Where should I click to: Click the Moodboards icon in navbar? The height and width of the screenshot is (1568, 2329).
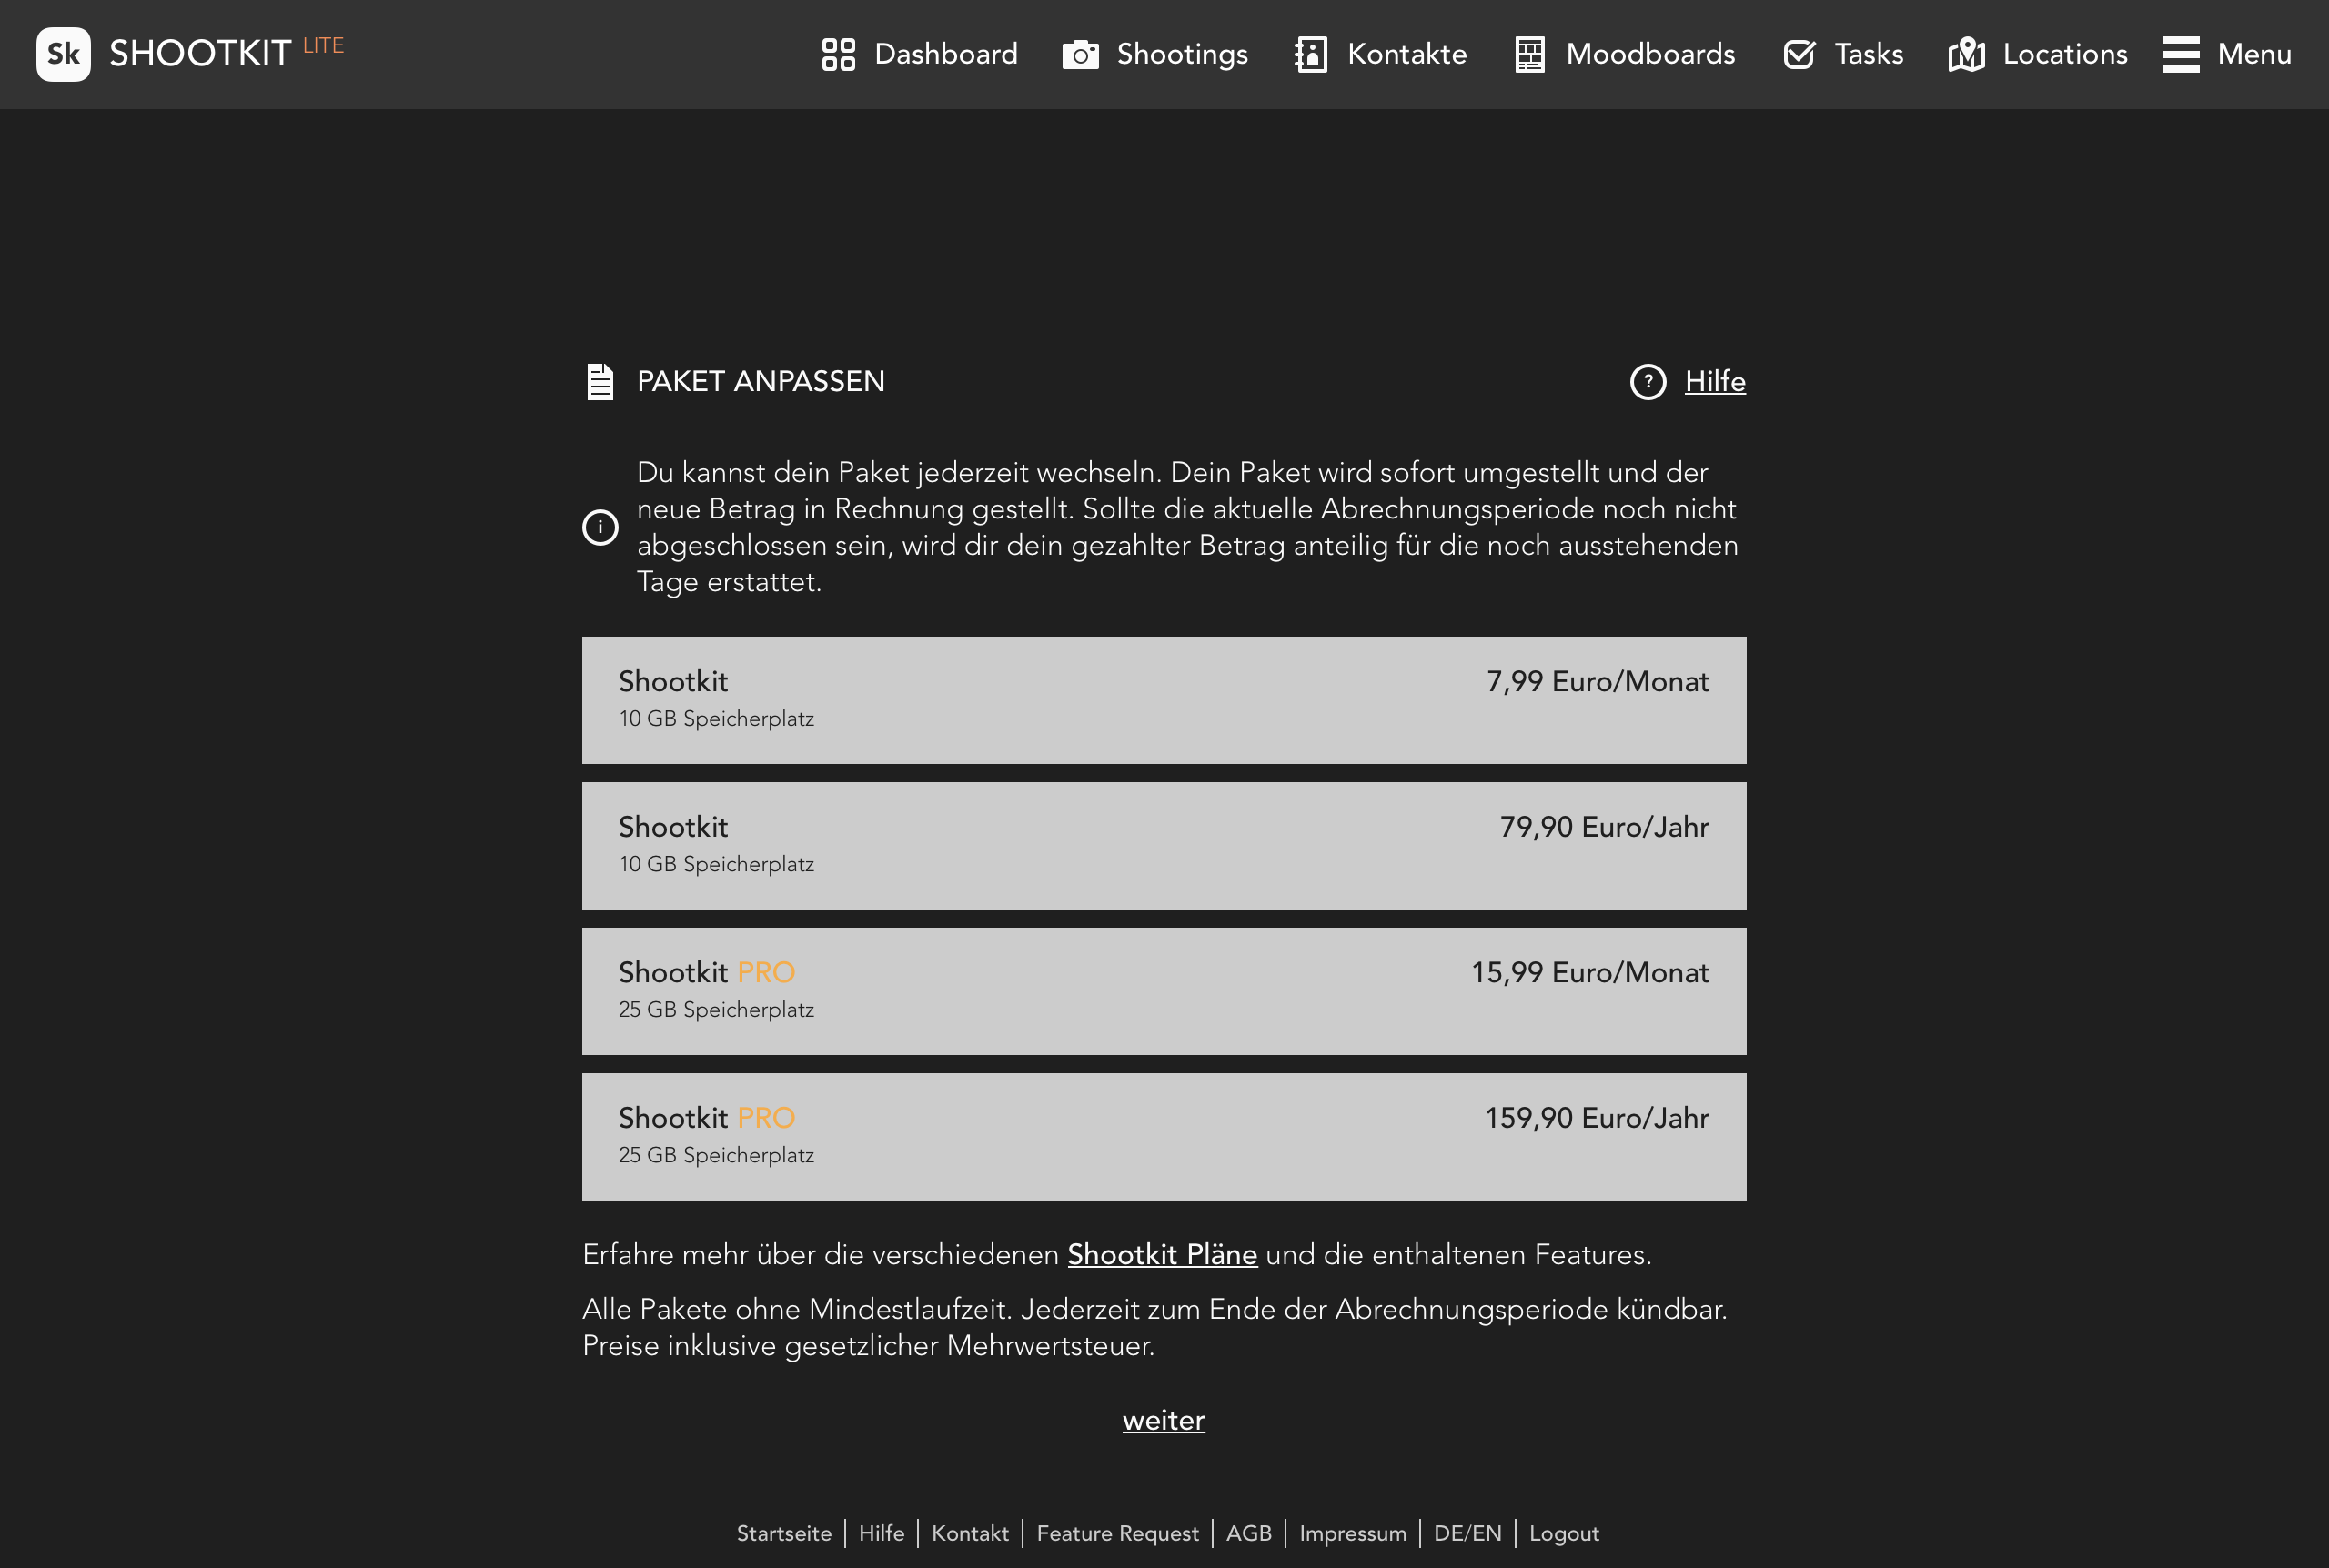(1529, 55)
